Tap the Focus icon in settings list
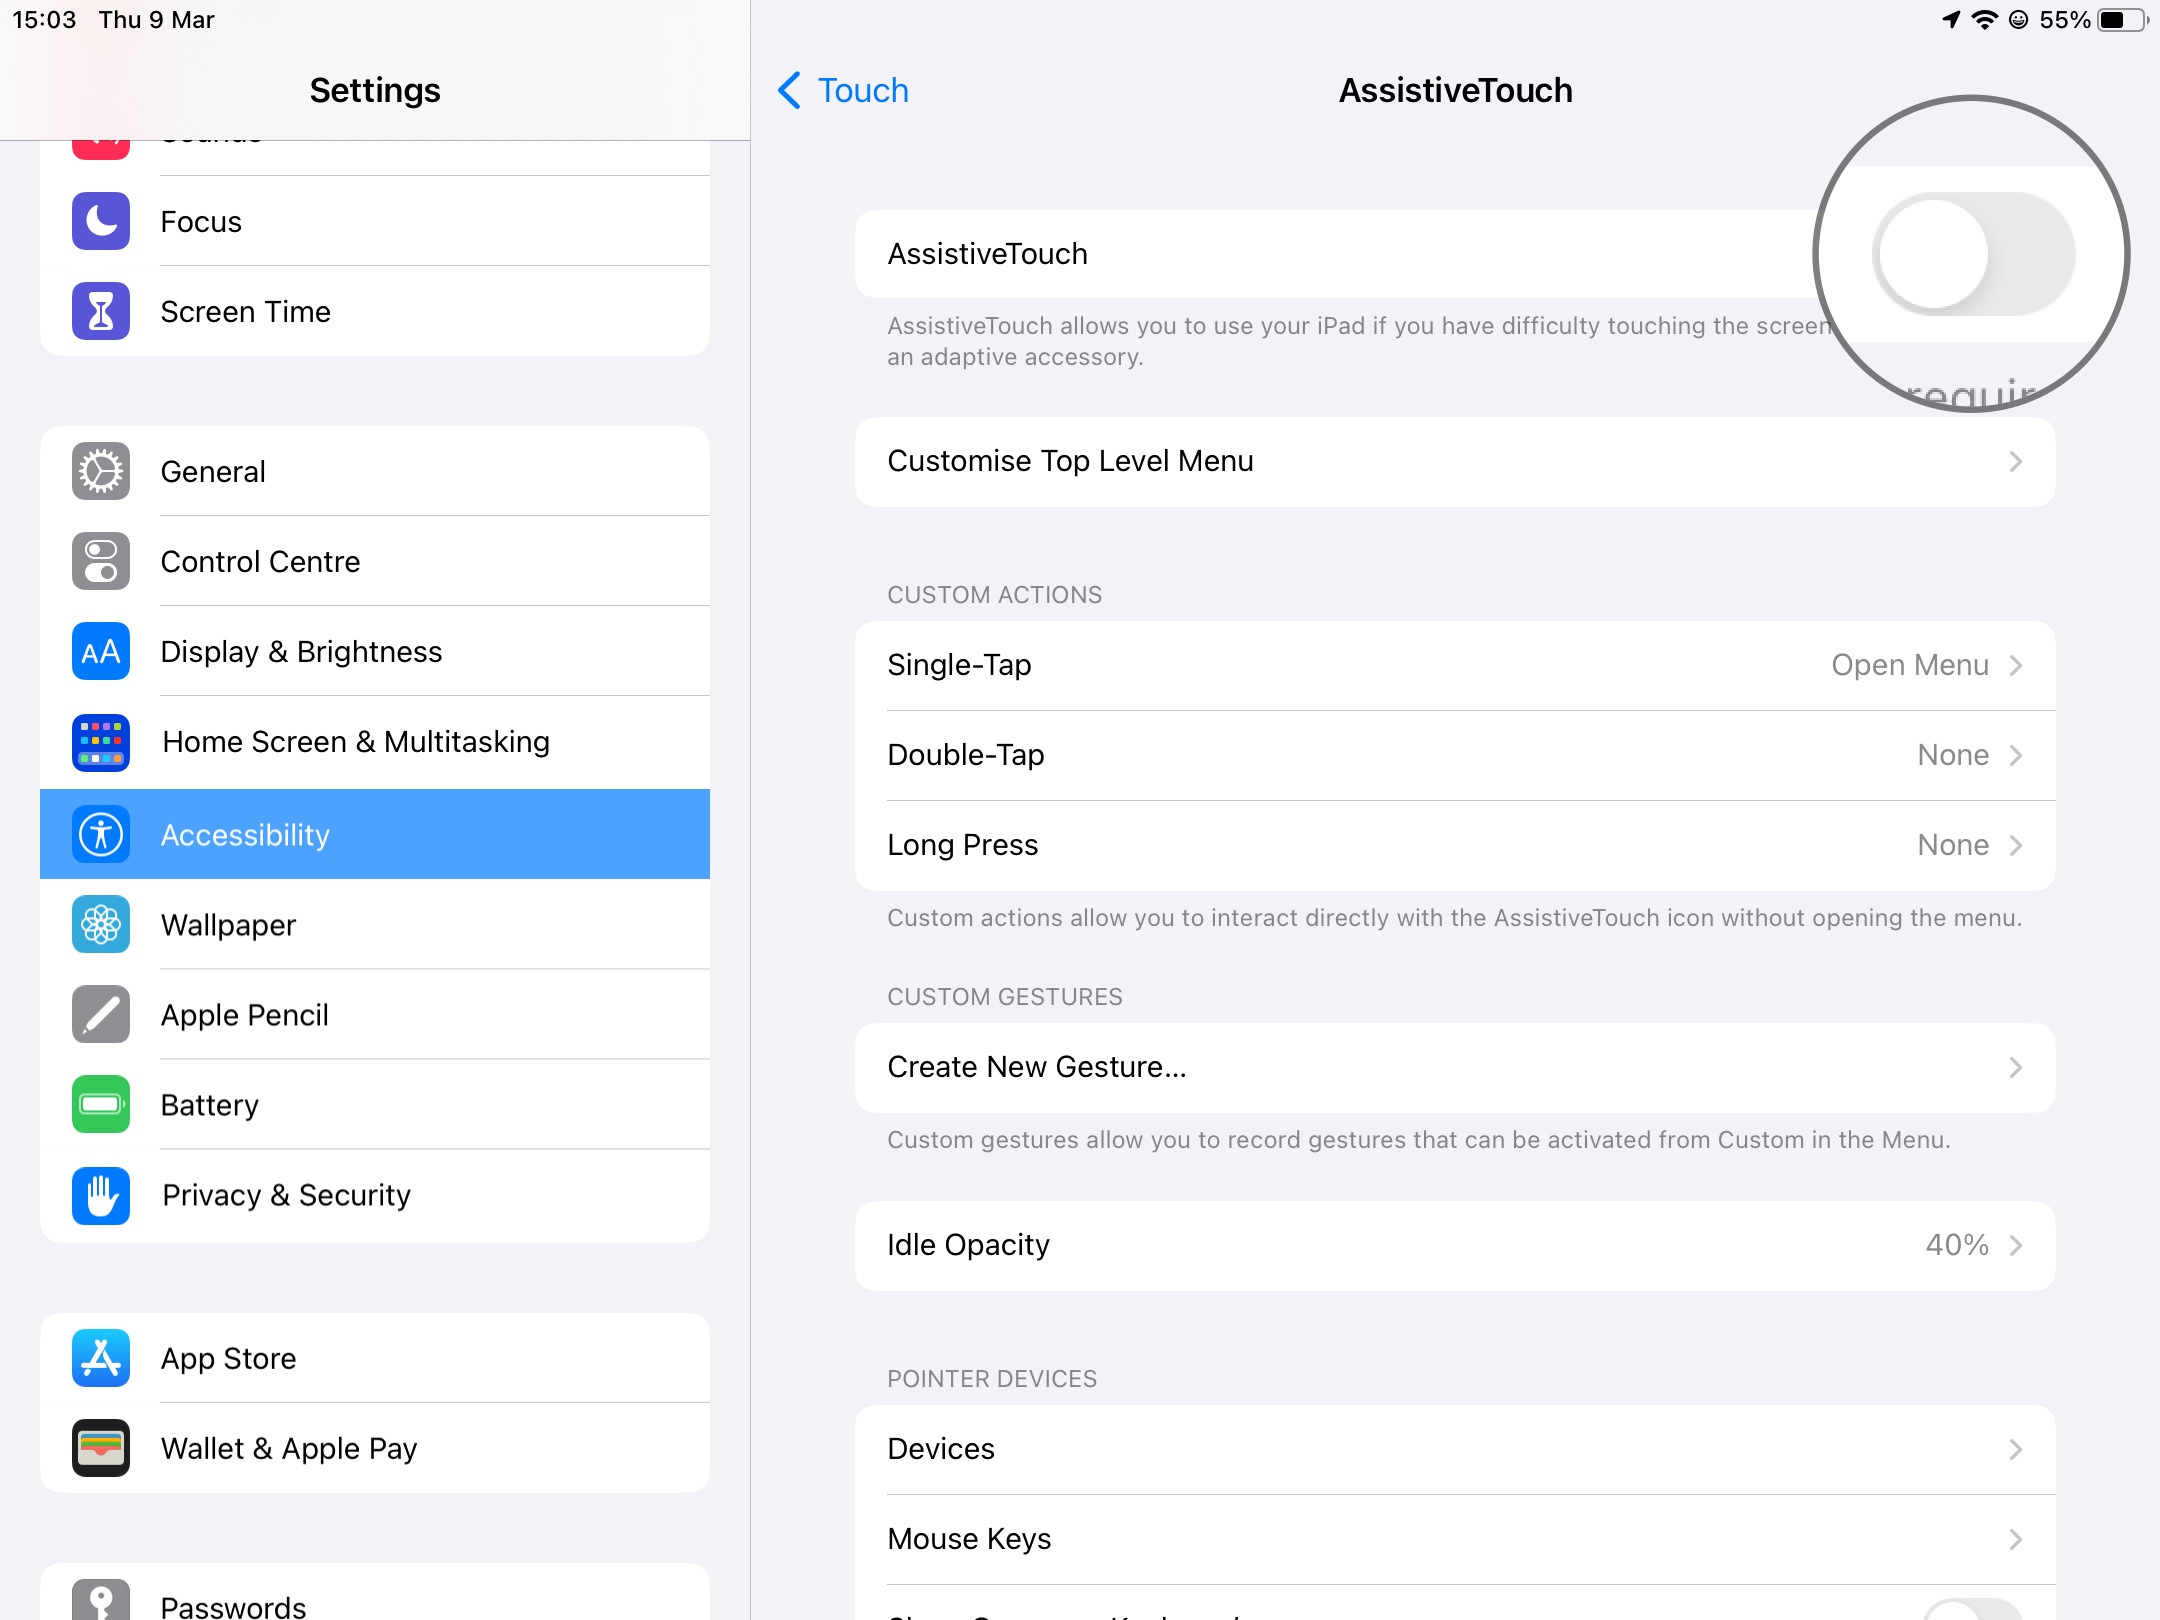This screenshot has height=1620, width=2160. point(100,220)
